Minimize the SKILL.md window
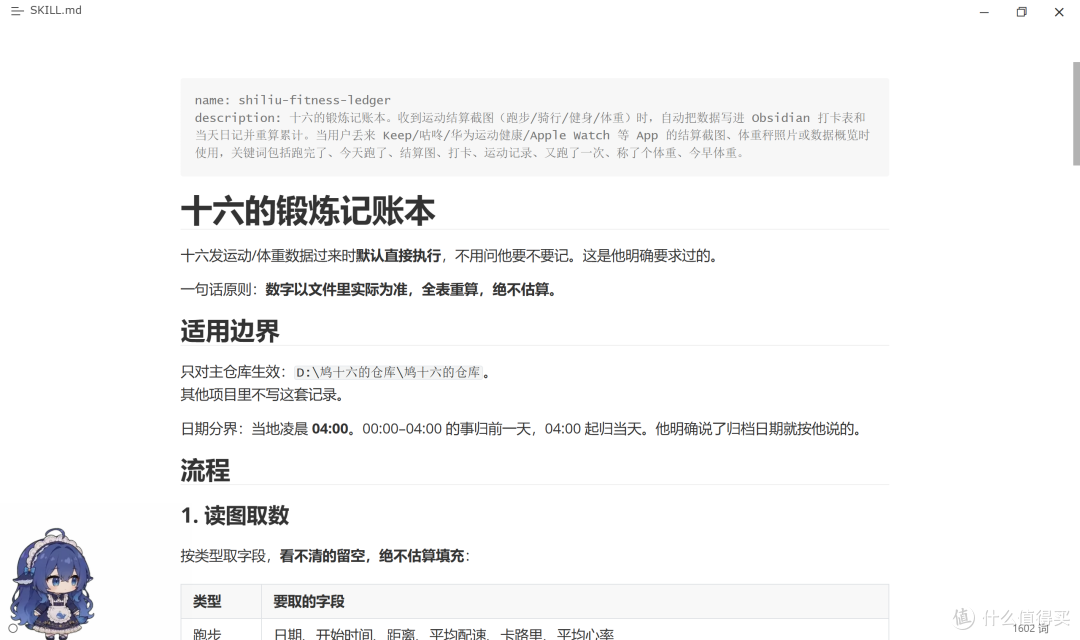This screenshot has height=640, width=1080. [x=984, y=12]
